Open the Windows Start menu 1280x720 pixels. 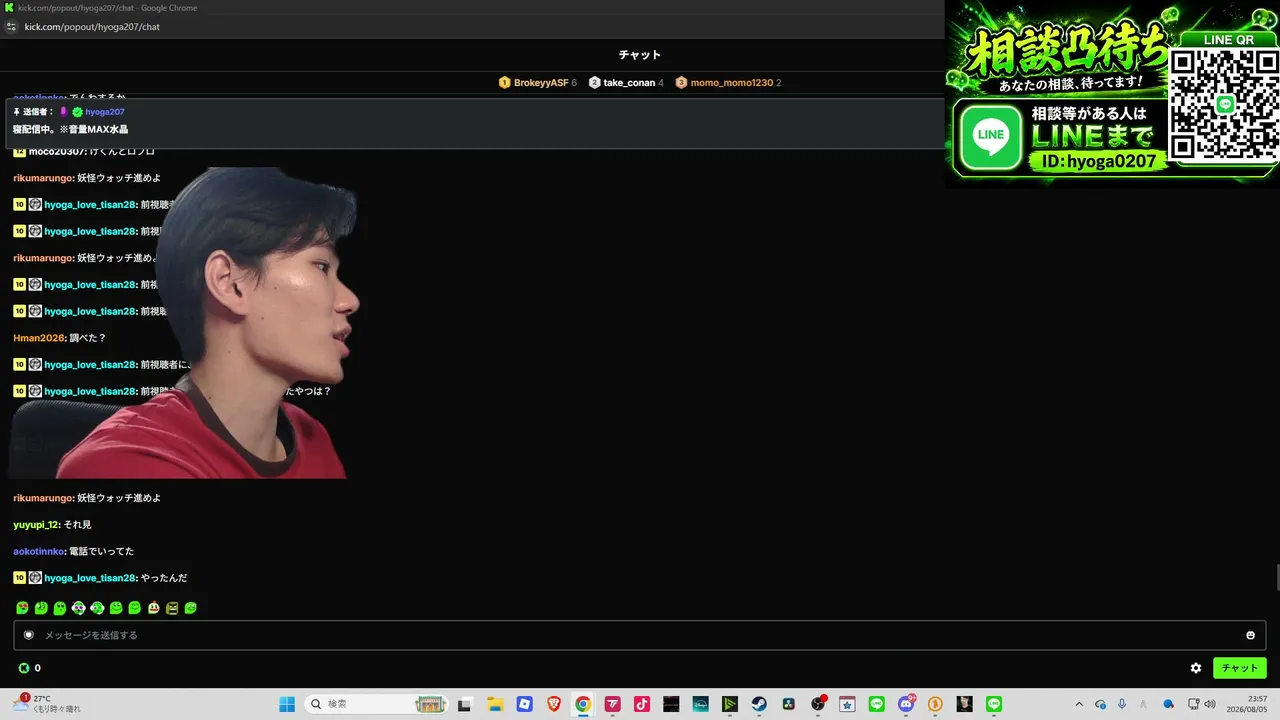pyautogui.click(x=287, y=704)
